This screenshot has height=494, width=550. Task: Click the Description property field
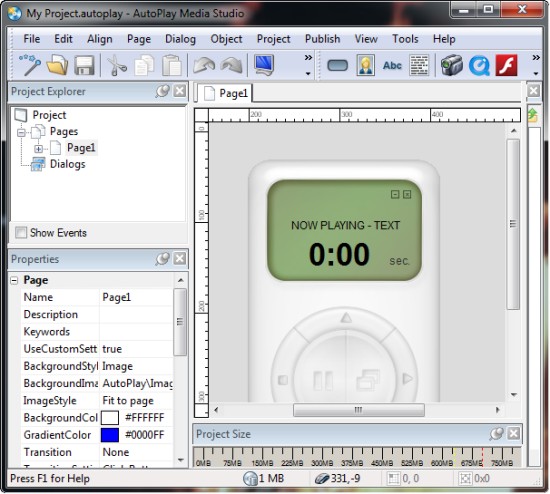[136, 315]
